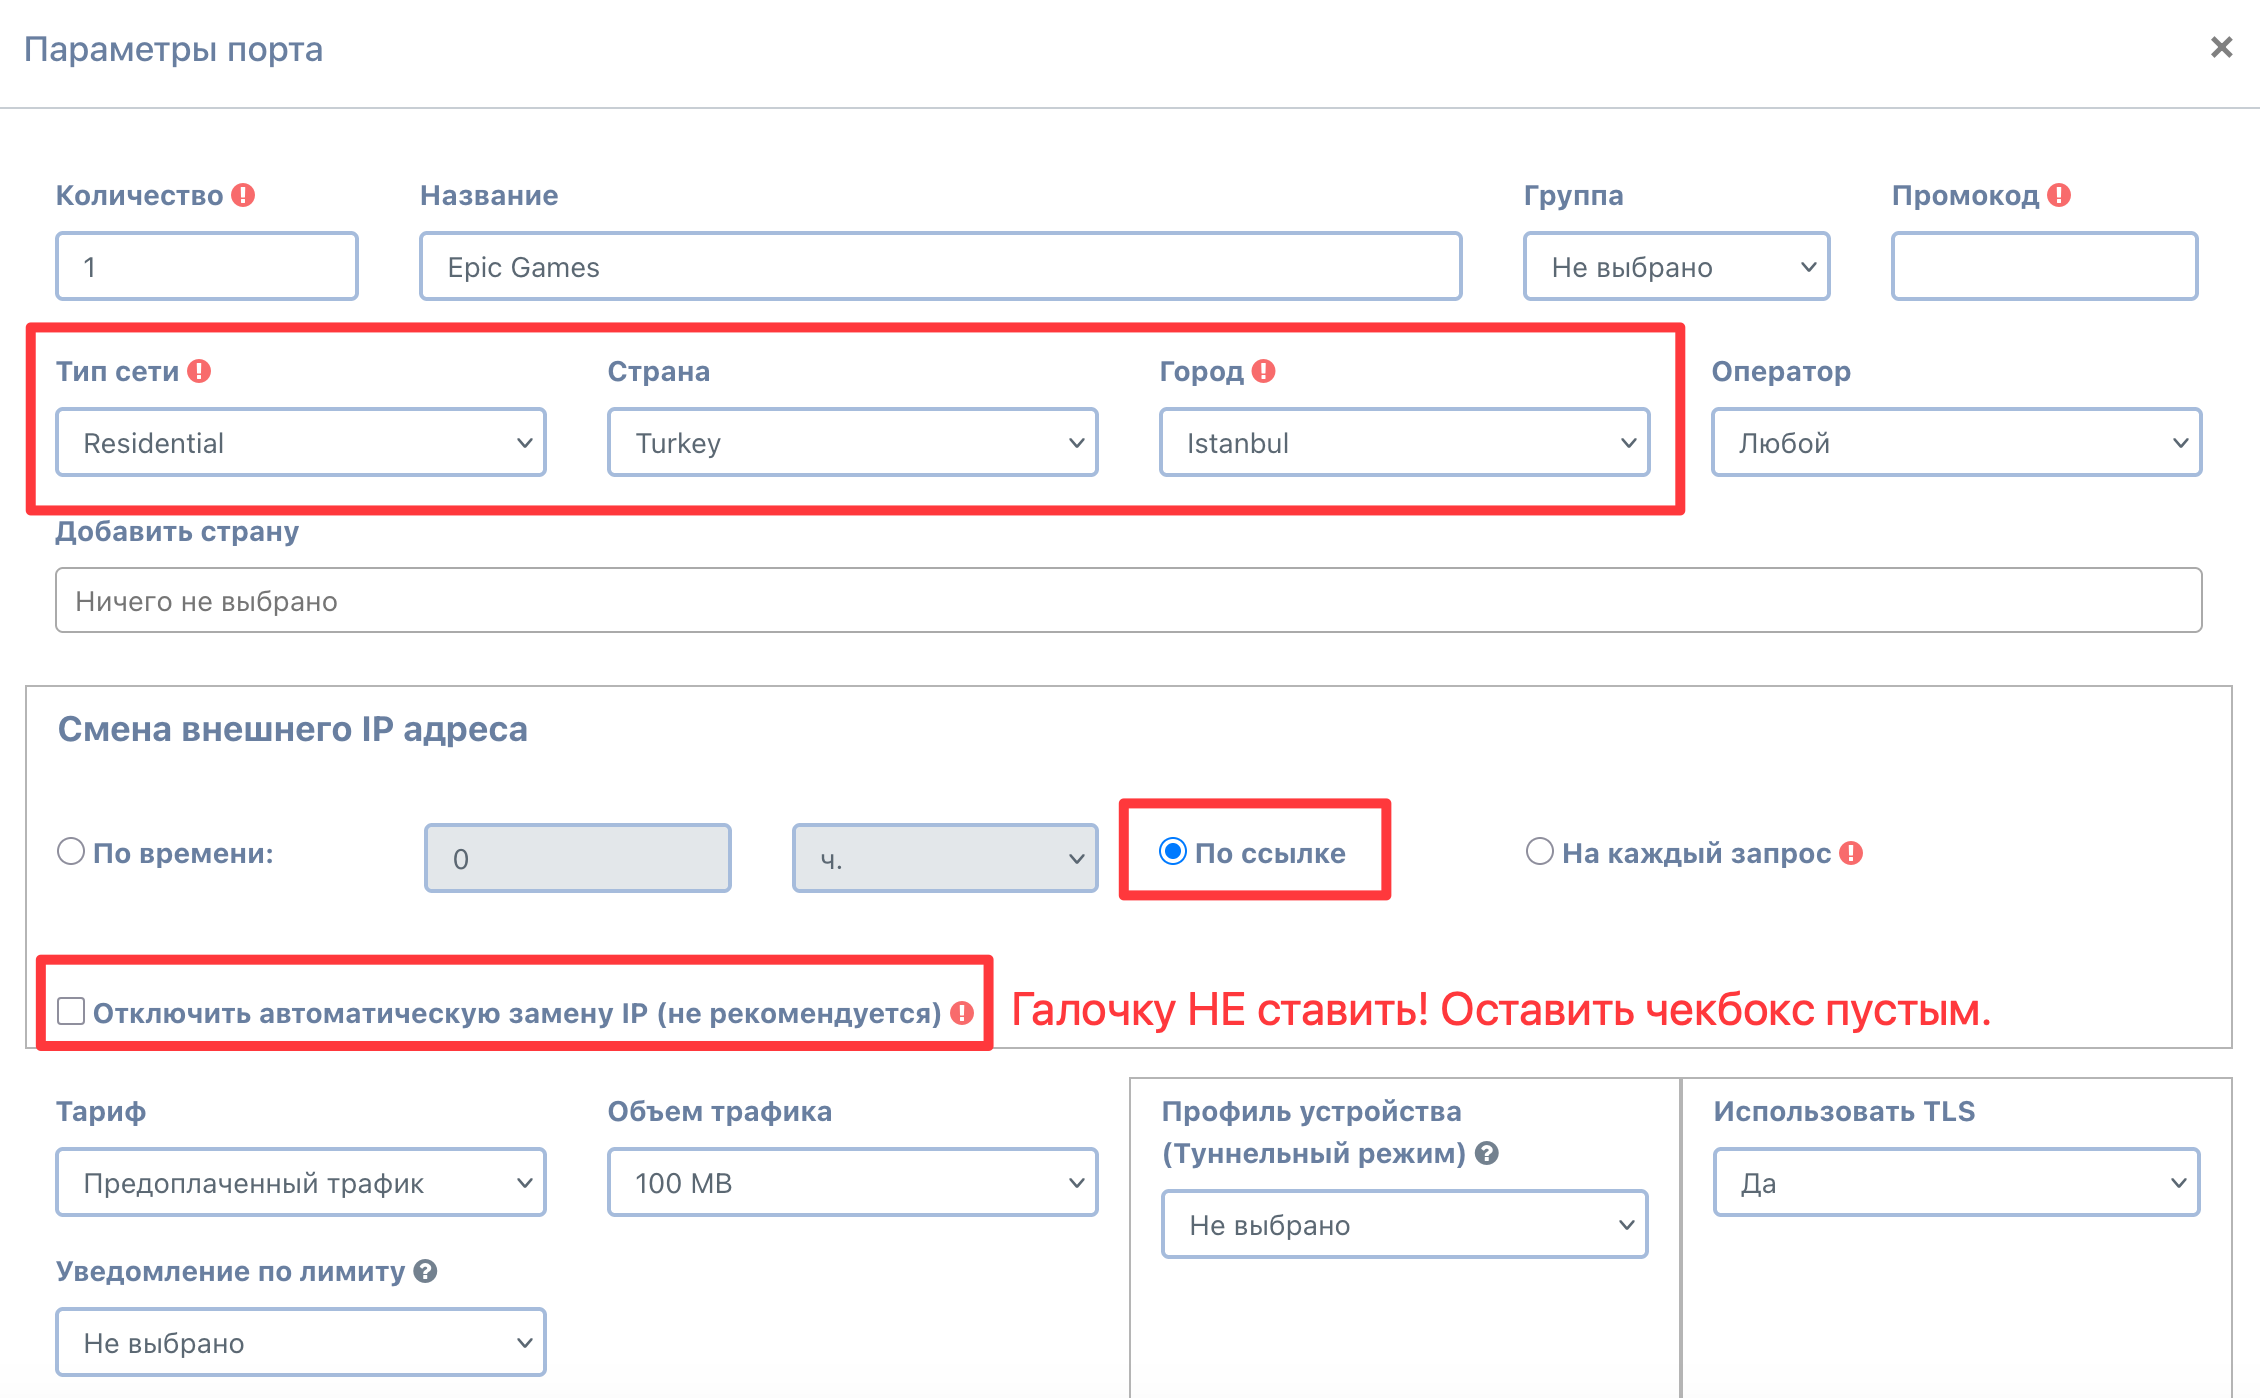Close the Параметры порта dialog
This screenshot has height=1398, width=2260.
click(x=2222, y=47)
